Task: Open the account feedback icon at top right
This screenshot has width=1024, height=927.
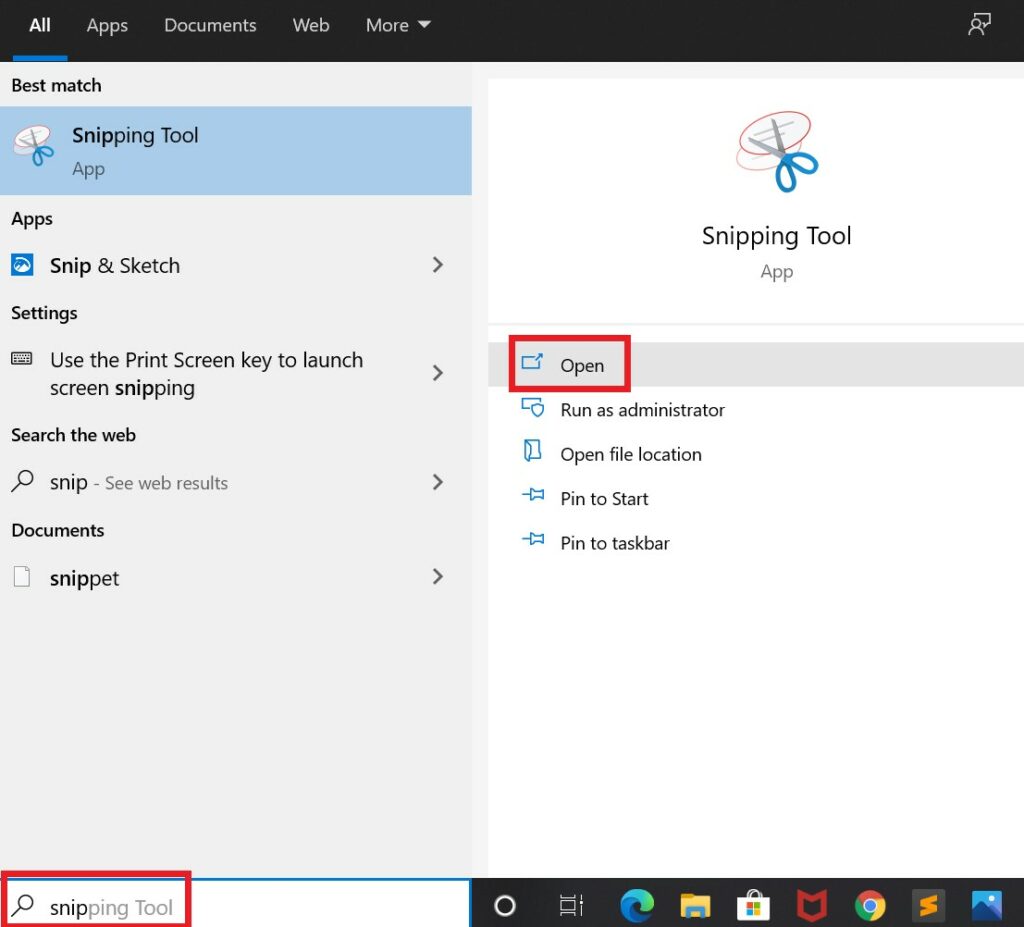Action: click(x=978, y=24)
